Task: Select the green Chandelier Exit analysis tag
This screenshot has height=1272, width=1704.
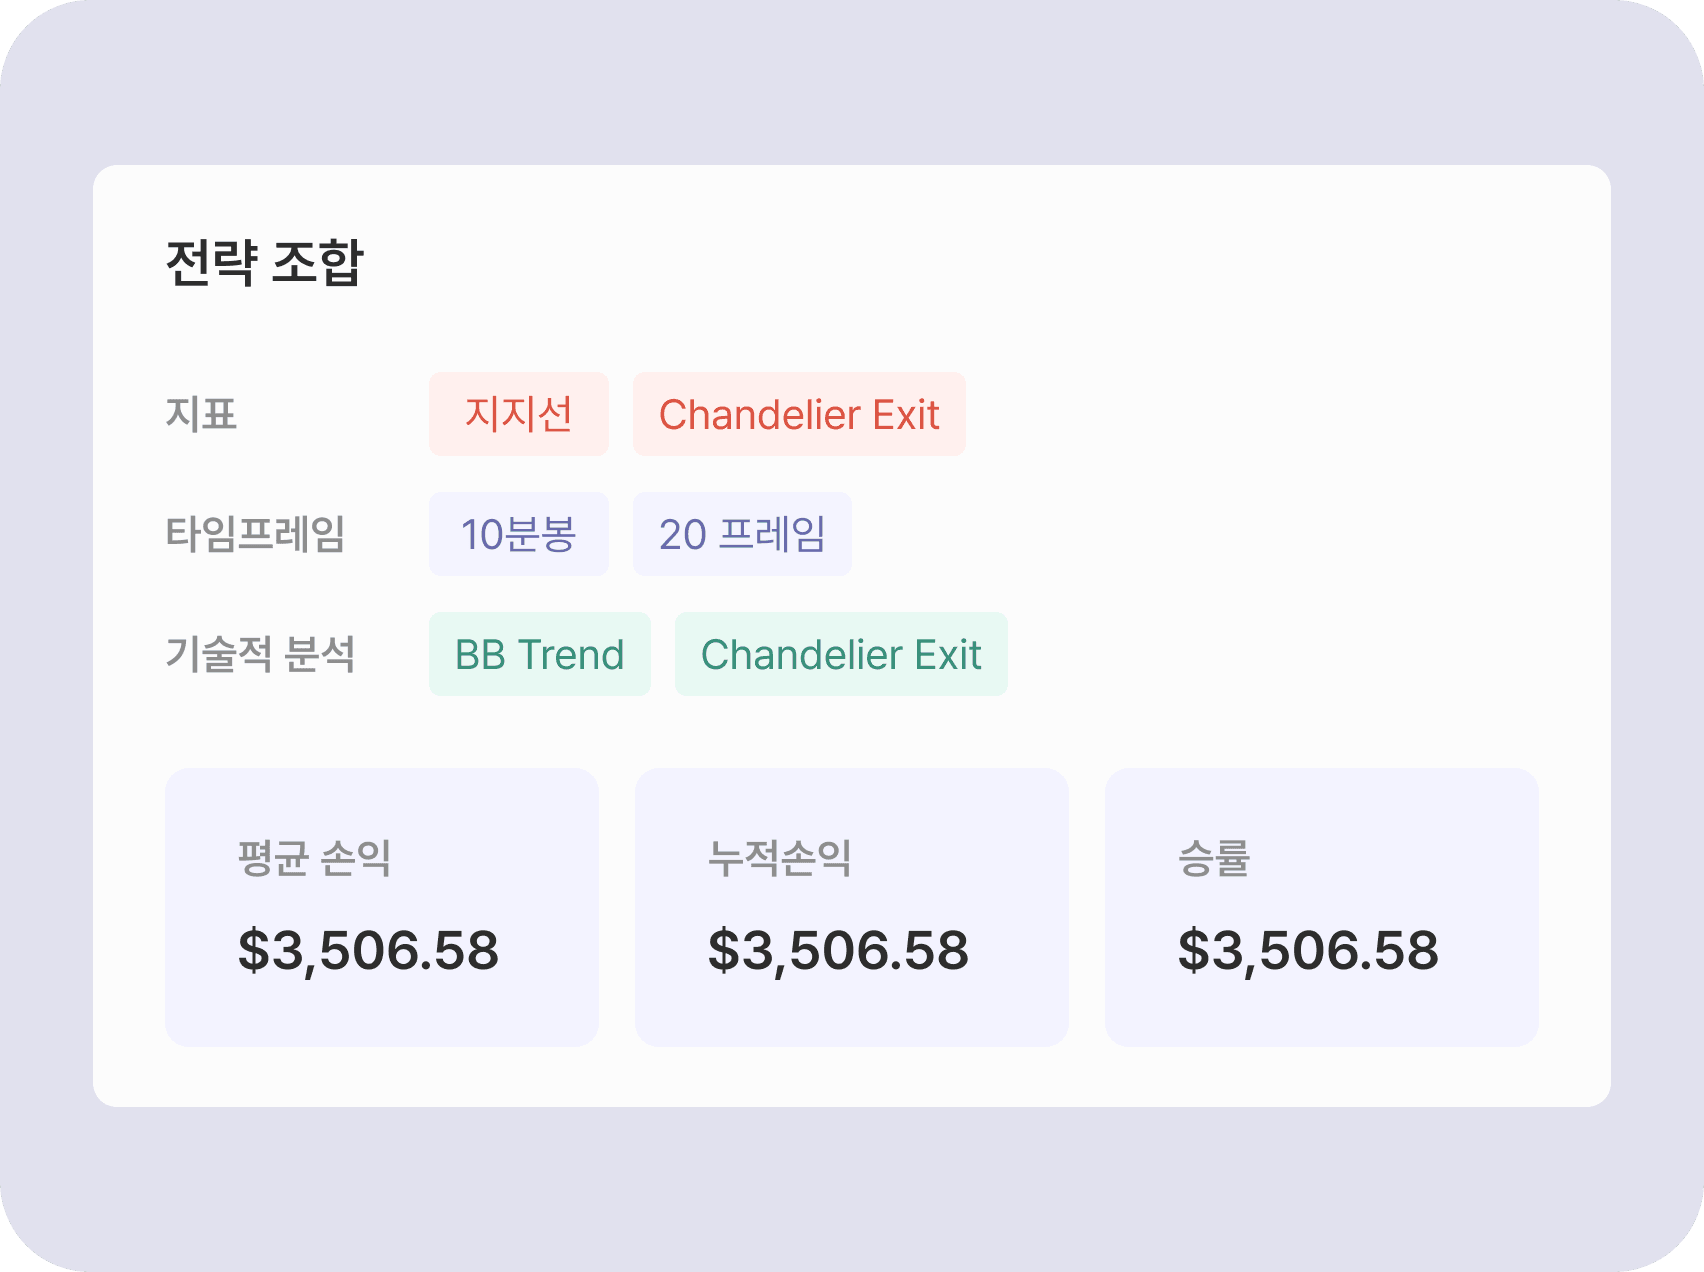Action: [841, 654]
